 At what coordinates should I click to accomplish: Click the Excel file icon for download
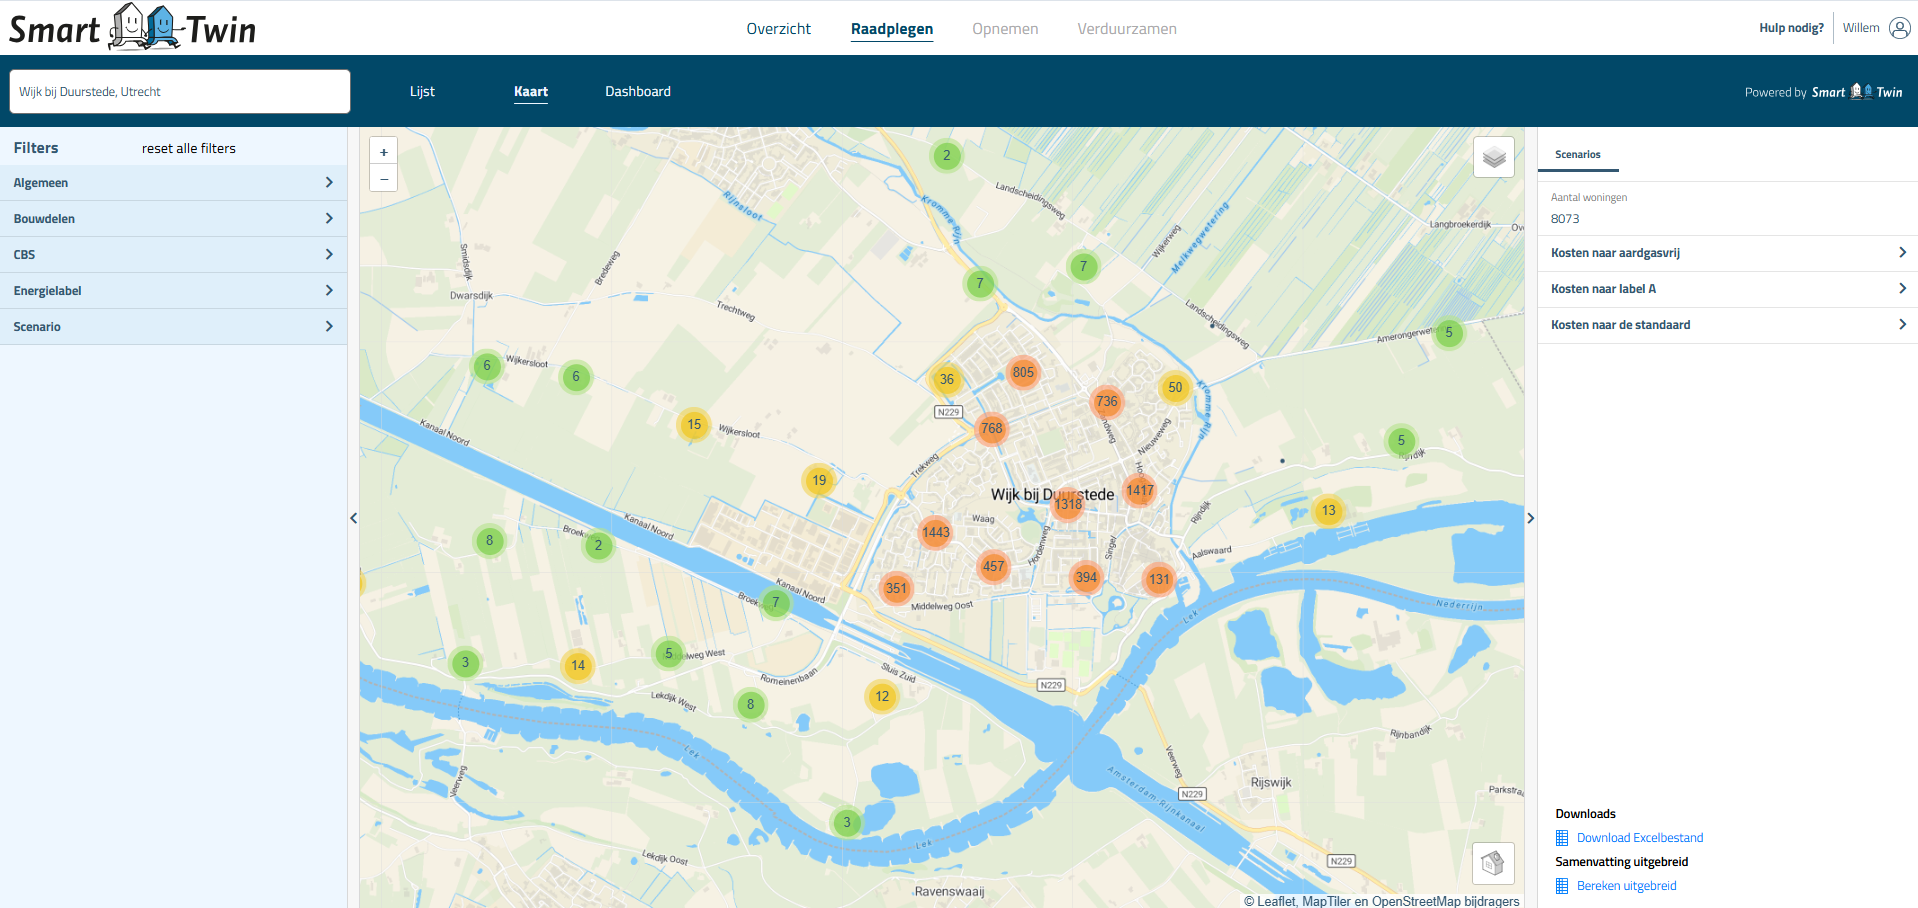[x=1562, y=838]
